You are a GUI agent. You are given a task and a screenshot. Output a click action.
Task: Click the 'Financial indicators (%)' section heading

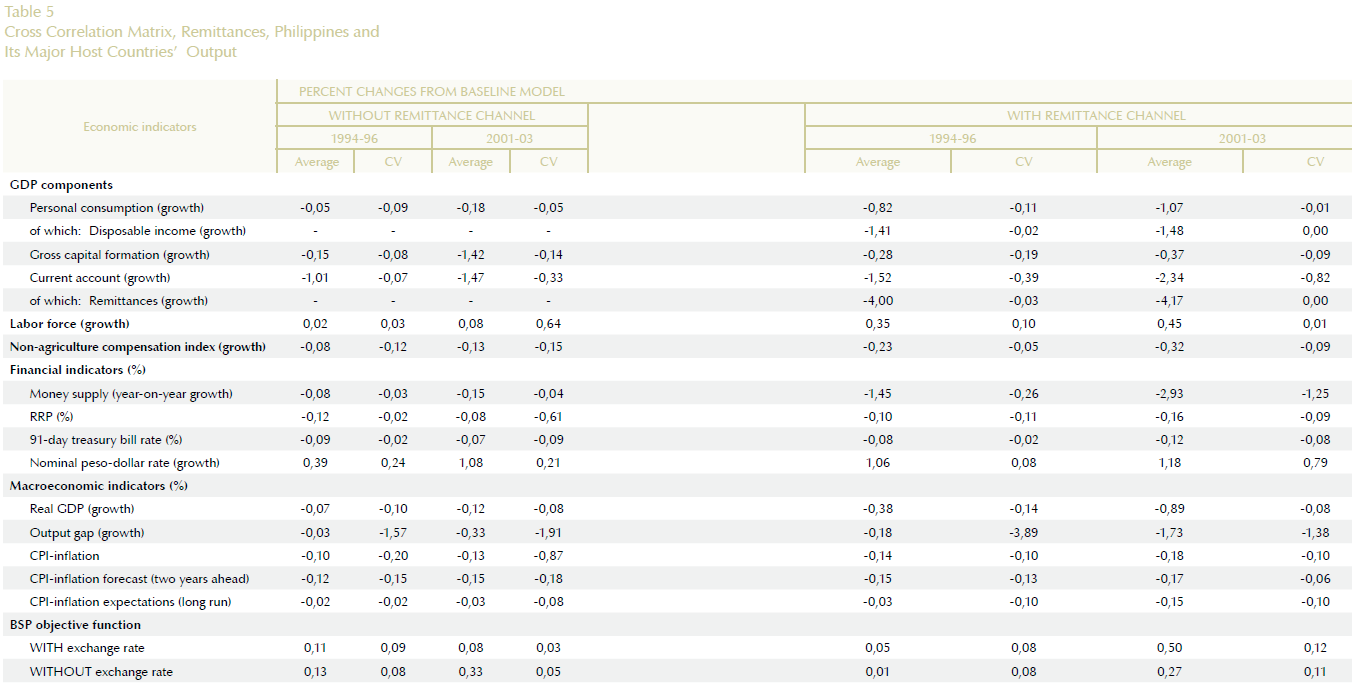pyautogui.click(x=77, y=370)
